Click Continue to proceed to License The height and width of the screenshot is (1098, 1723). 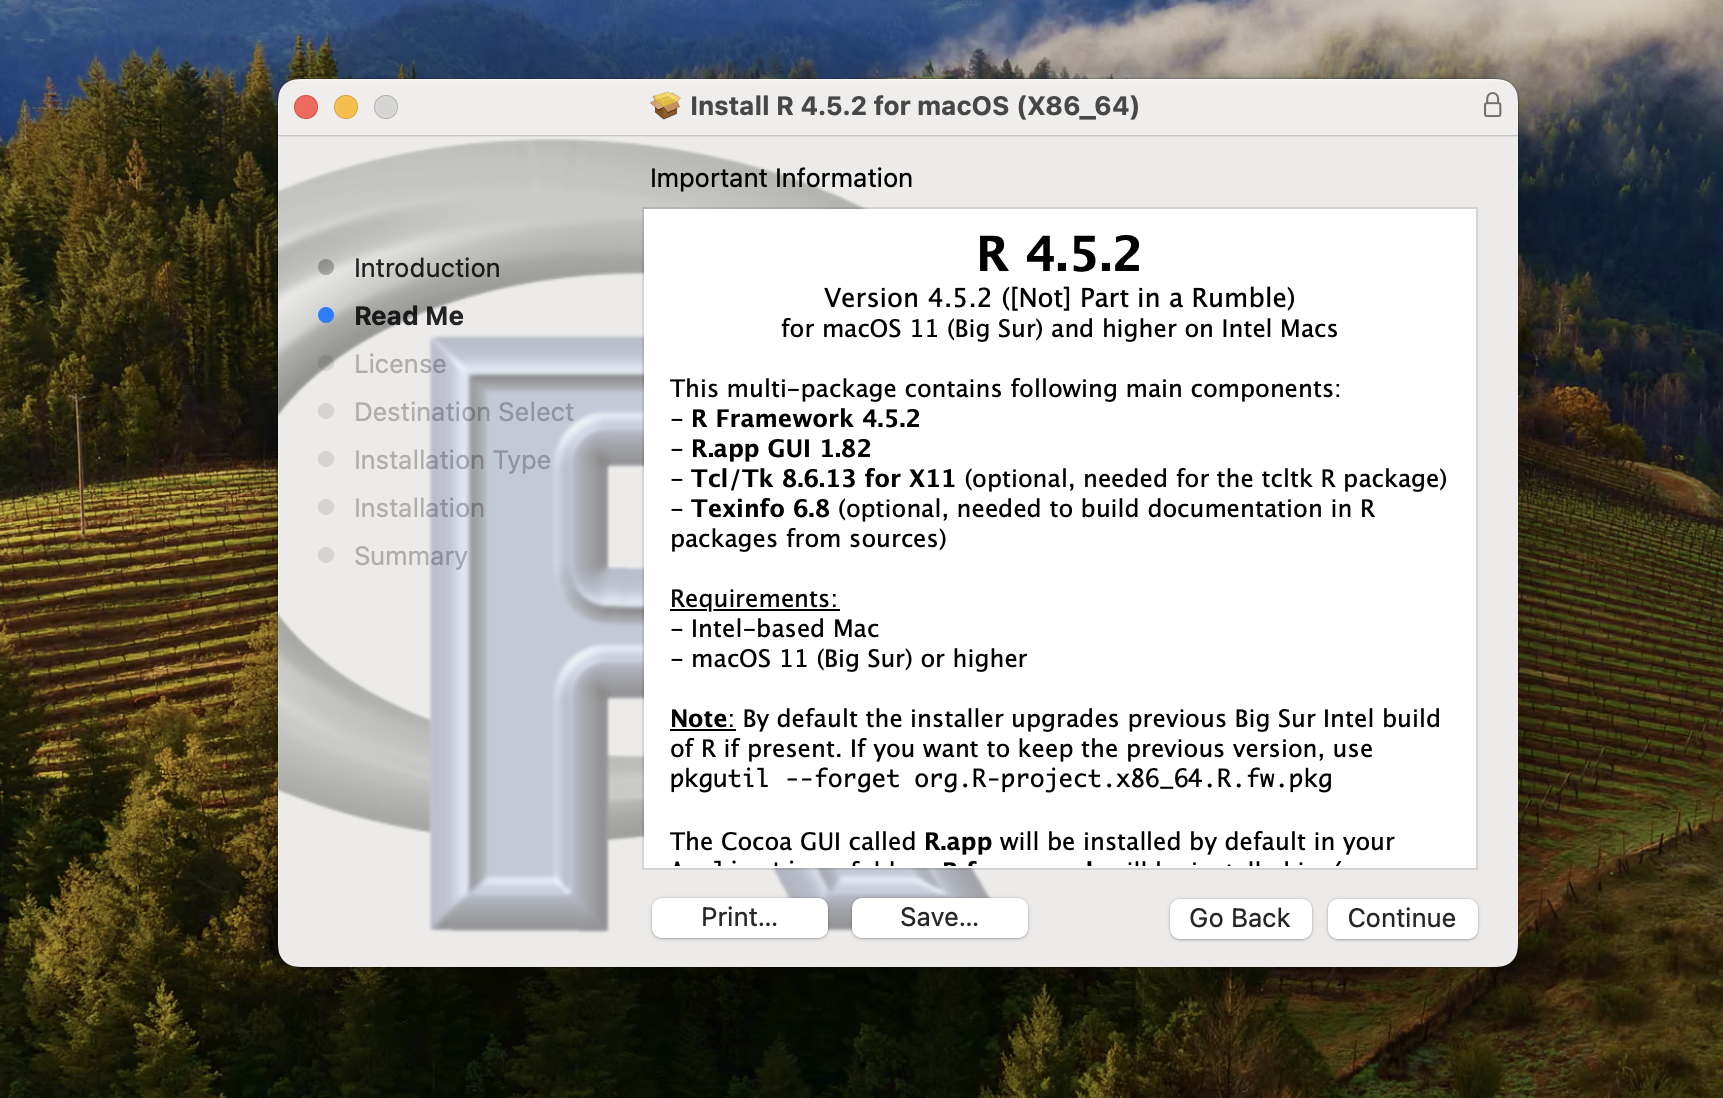1401,918
